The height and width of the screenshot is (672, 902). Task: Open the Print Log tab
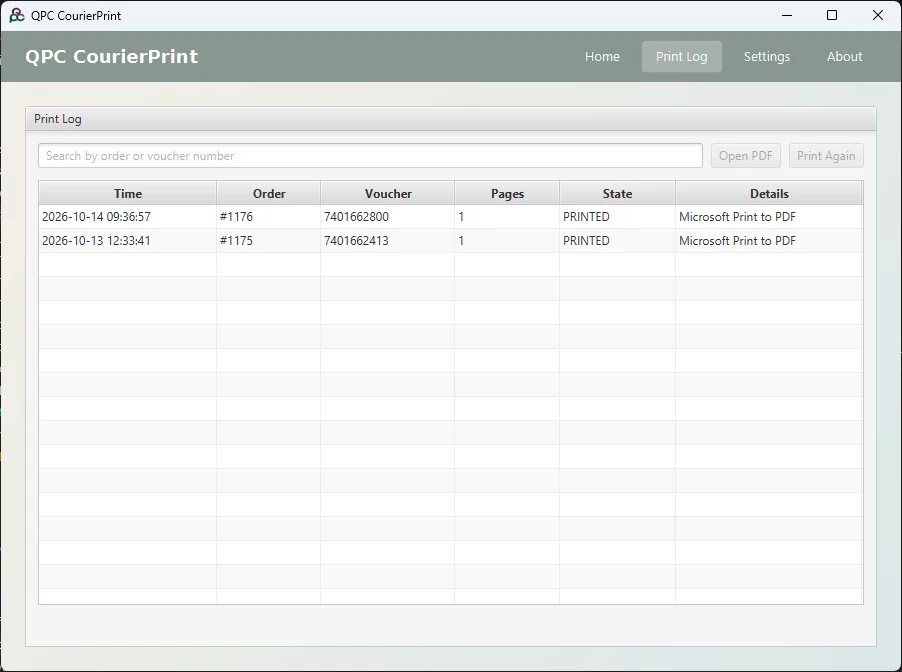[682, 56]
